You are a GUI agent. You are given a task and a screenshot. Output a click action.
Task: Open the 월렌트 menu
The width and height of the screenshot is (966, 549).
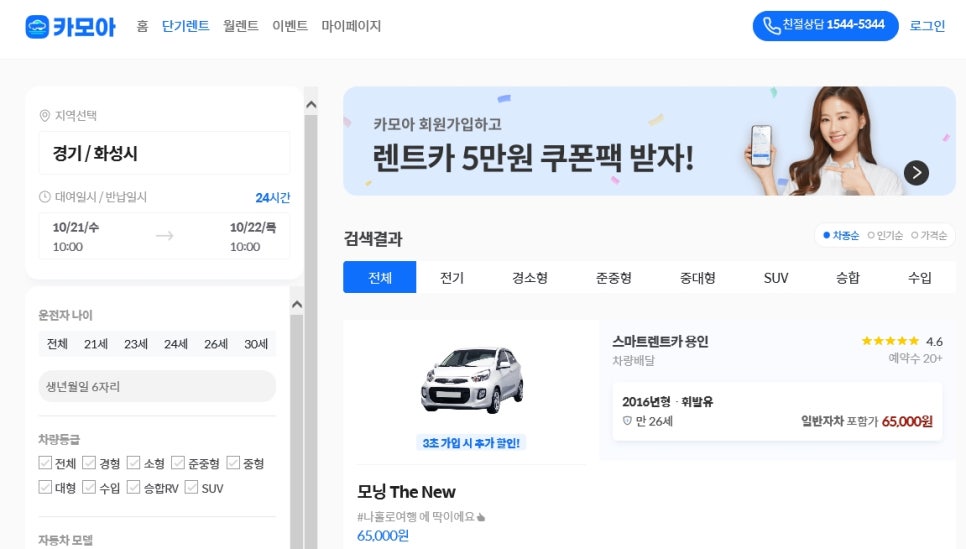coord(241,26)
